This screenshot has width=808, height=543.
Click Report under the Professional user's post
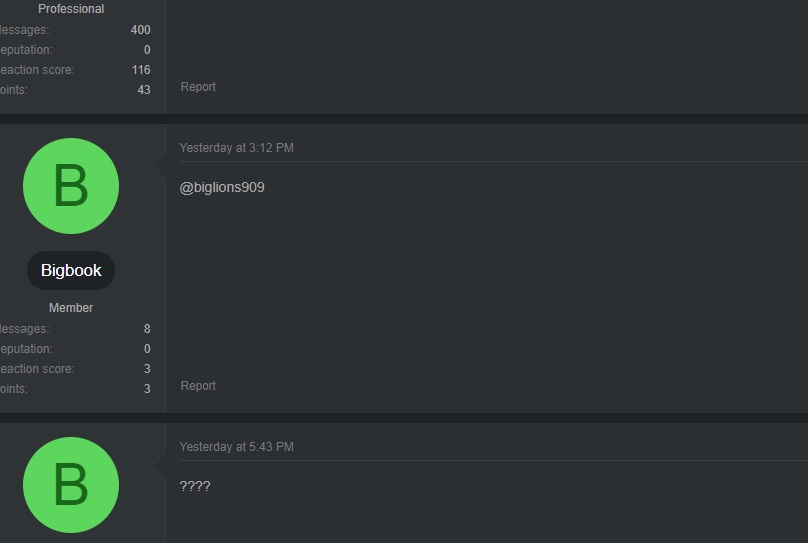pyautogui.click(x=198, y=87)
